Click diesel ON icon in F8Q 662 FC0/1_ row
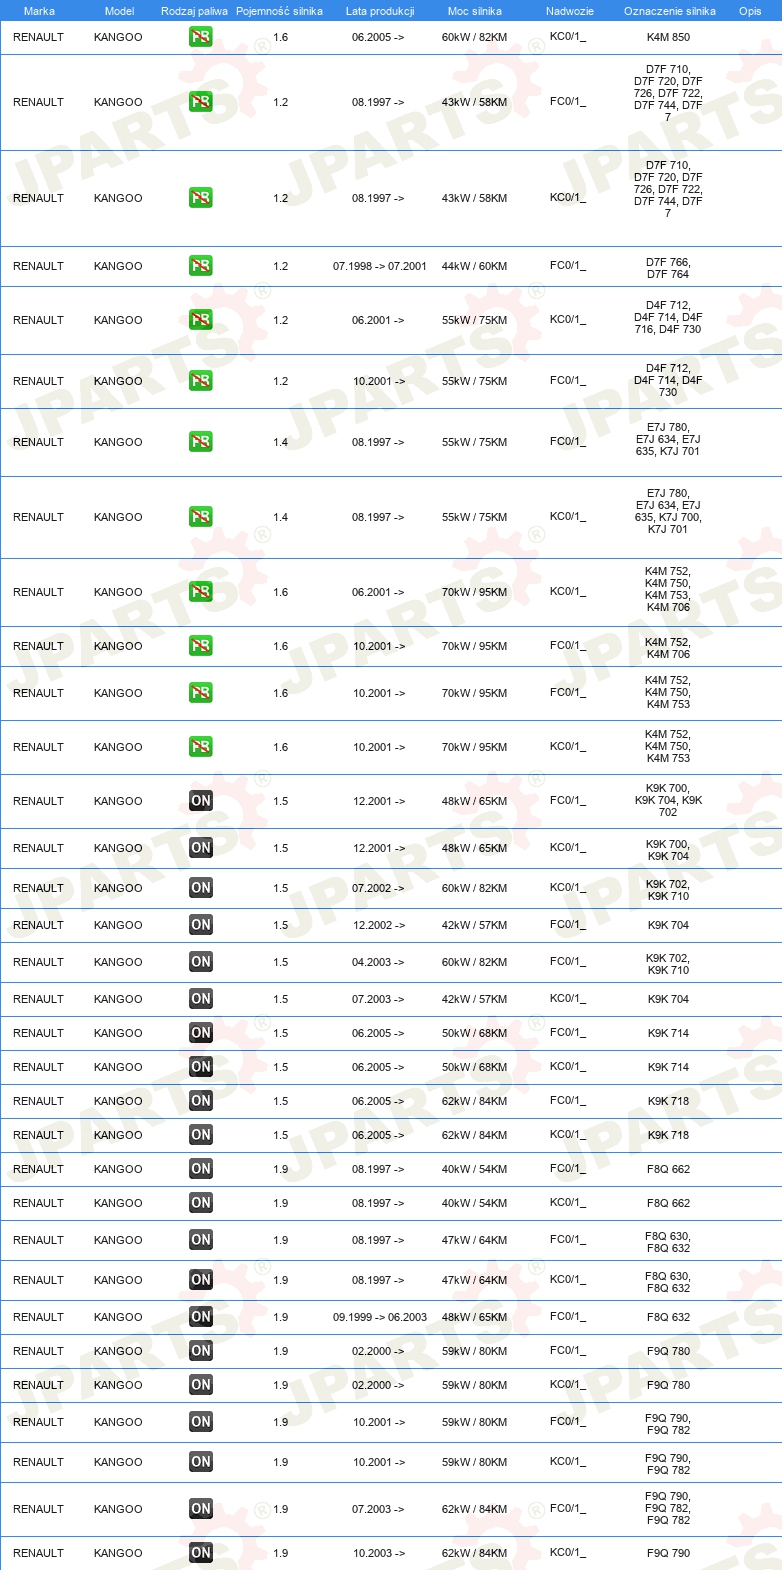Screen dimensions: 782x1570 [201, 1169]
